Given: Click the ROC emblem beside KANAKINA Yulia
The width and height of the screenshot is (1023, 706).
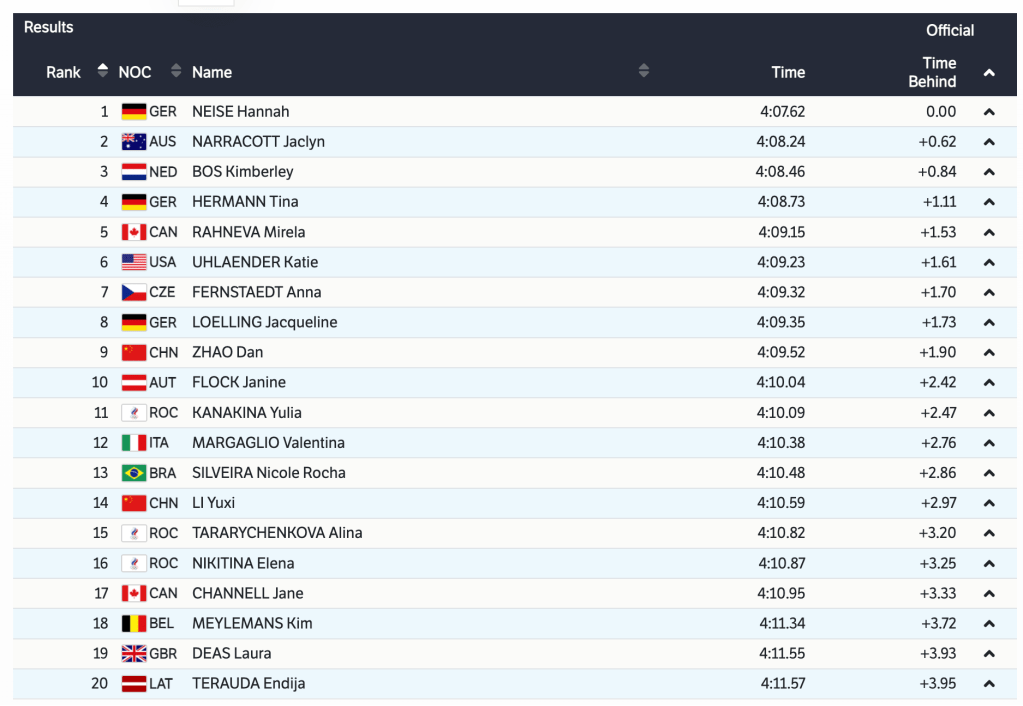Looking at the screenshot, I should (134, 413).
